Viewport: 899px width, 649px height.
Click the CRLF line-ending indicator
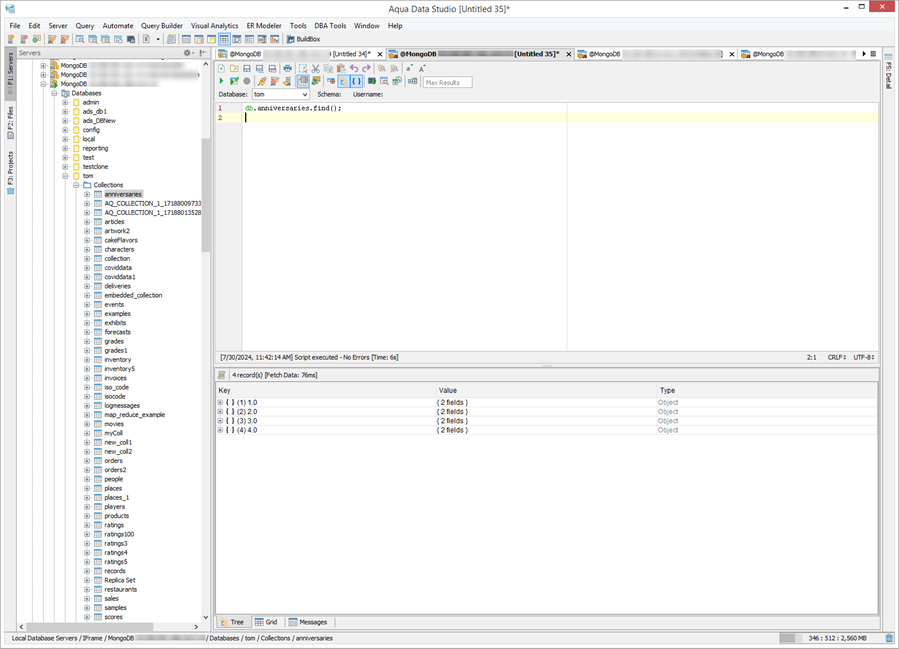[x=837, y=357]
